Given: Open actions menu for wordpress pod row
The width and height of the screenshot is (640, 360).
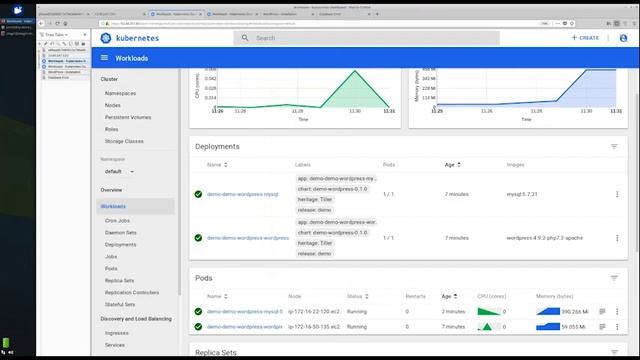Looking at the screenshot, I should pyautogui.click(x=617, y=327).
